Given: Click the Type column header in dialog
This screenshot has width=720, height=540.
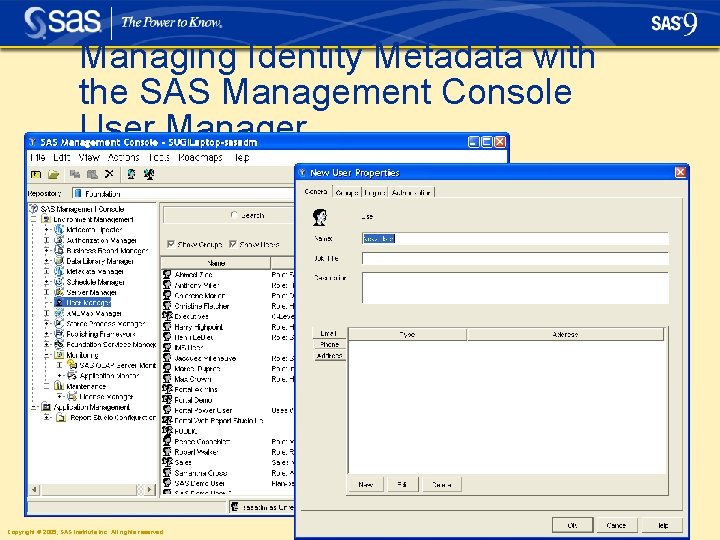Looking at the screenshot, I should coord(407,334).
